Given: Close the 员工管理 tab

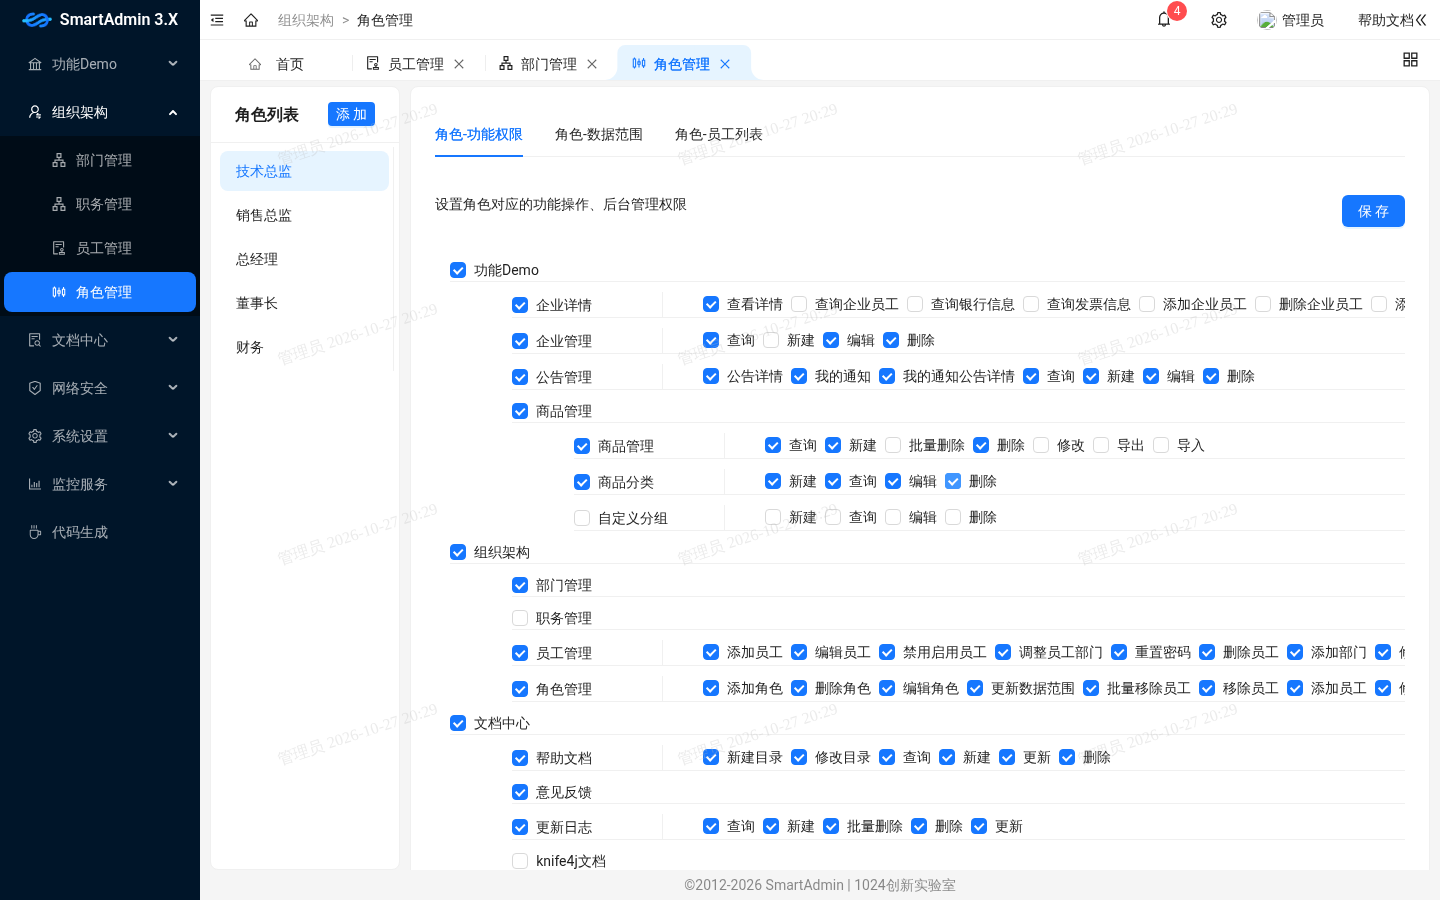Looking at the screenshot, I should pyautogui.click(x=459, y=64).
